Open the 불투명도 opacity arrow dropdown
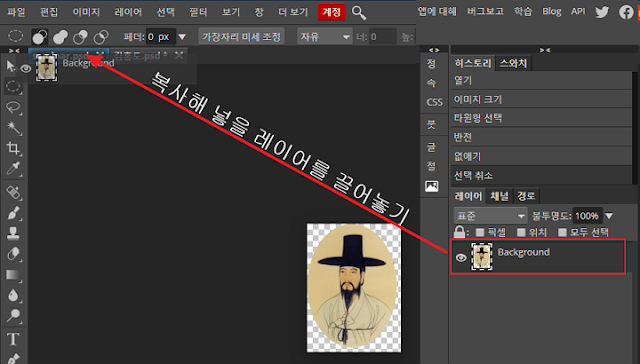640x364 pixels. click(x=609, y=215)
